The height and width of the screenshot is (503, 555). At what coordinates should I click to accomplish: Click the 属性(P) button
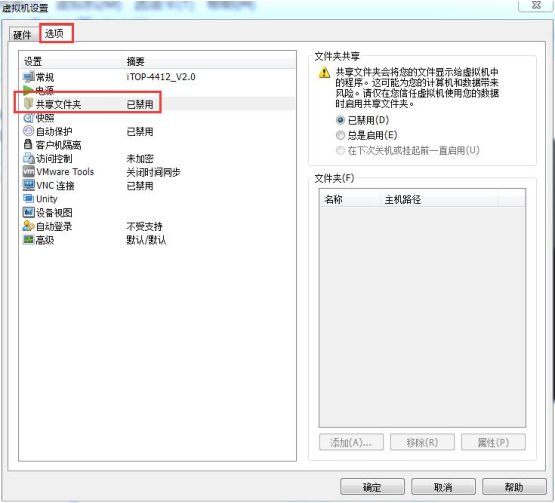coord(493,442)
